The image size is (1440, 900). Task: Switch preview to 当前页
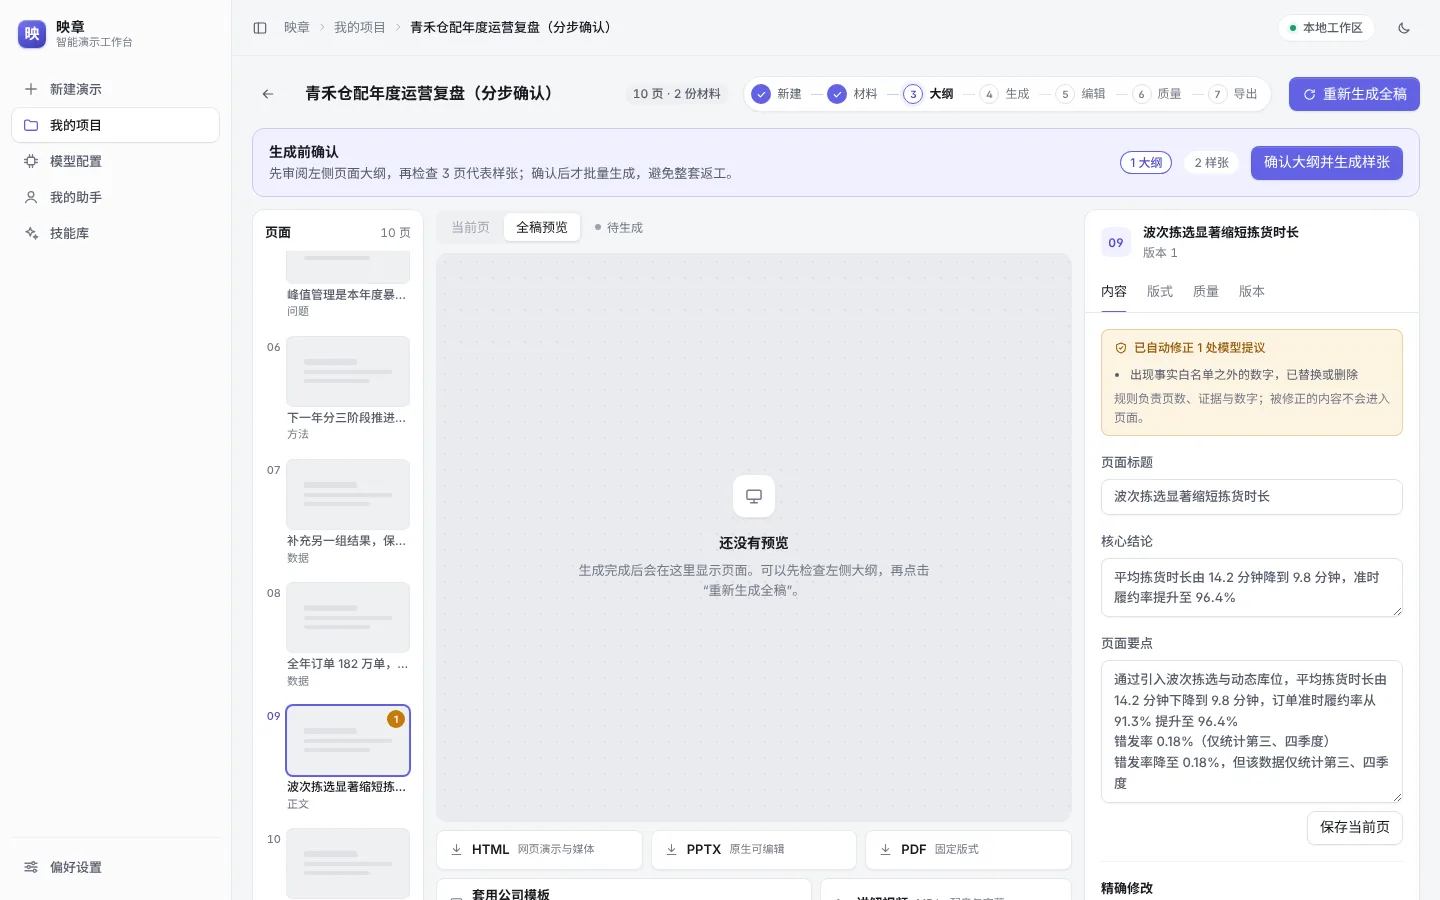coord(471,228)
